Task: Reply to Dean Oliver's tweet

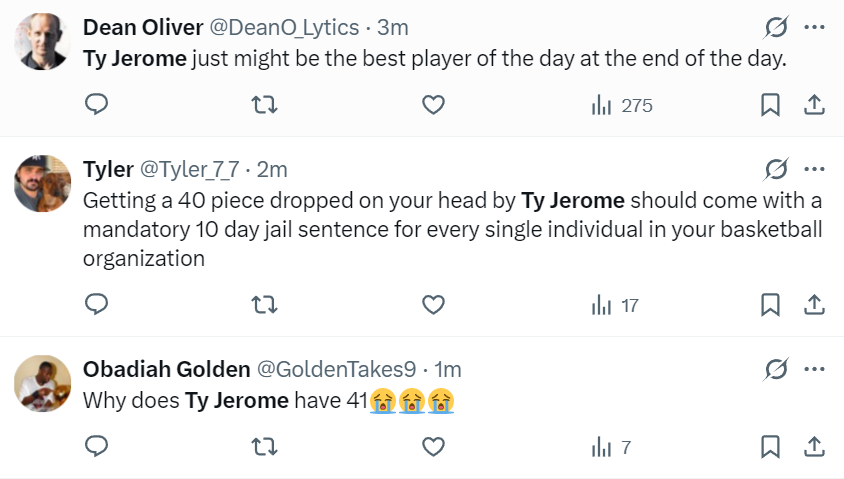Action: point(97,104)
